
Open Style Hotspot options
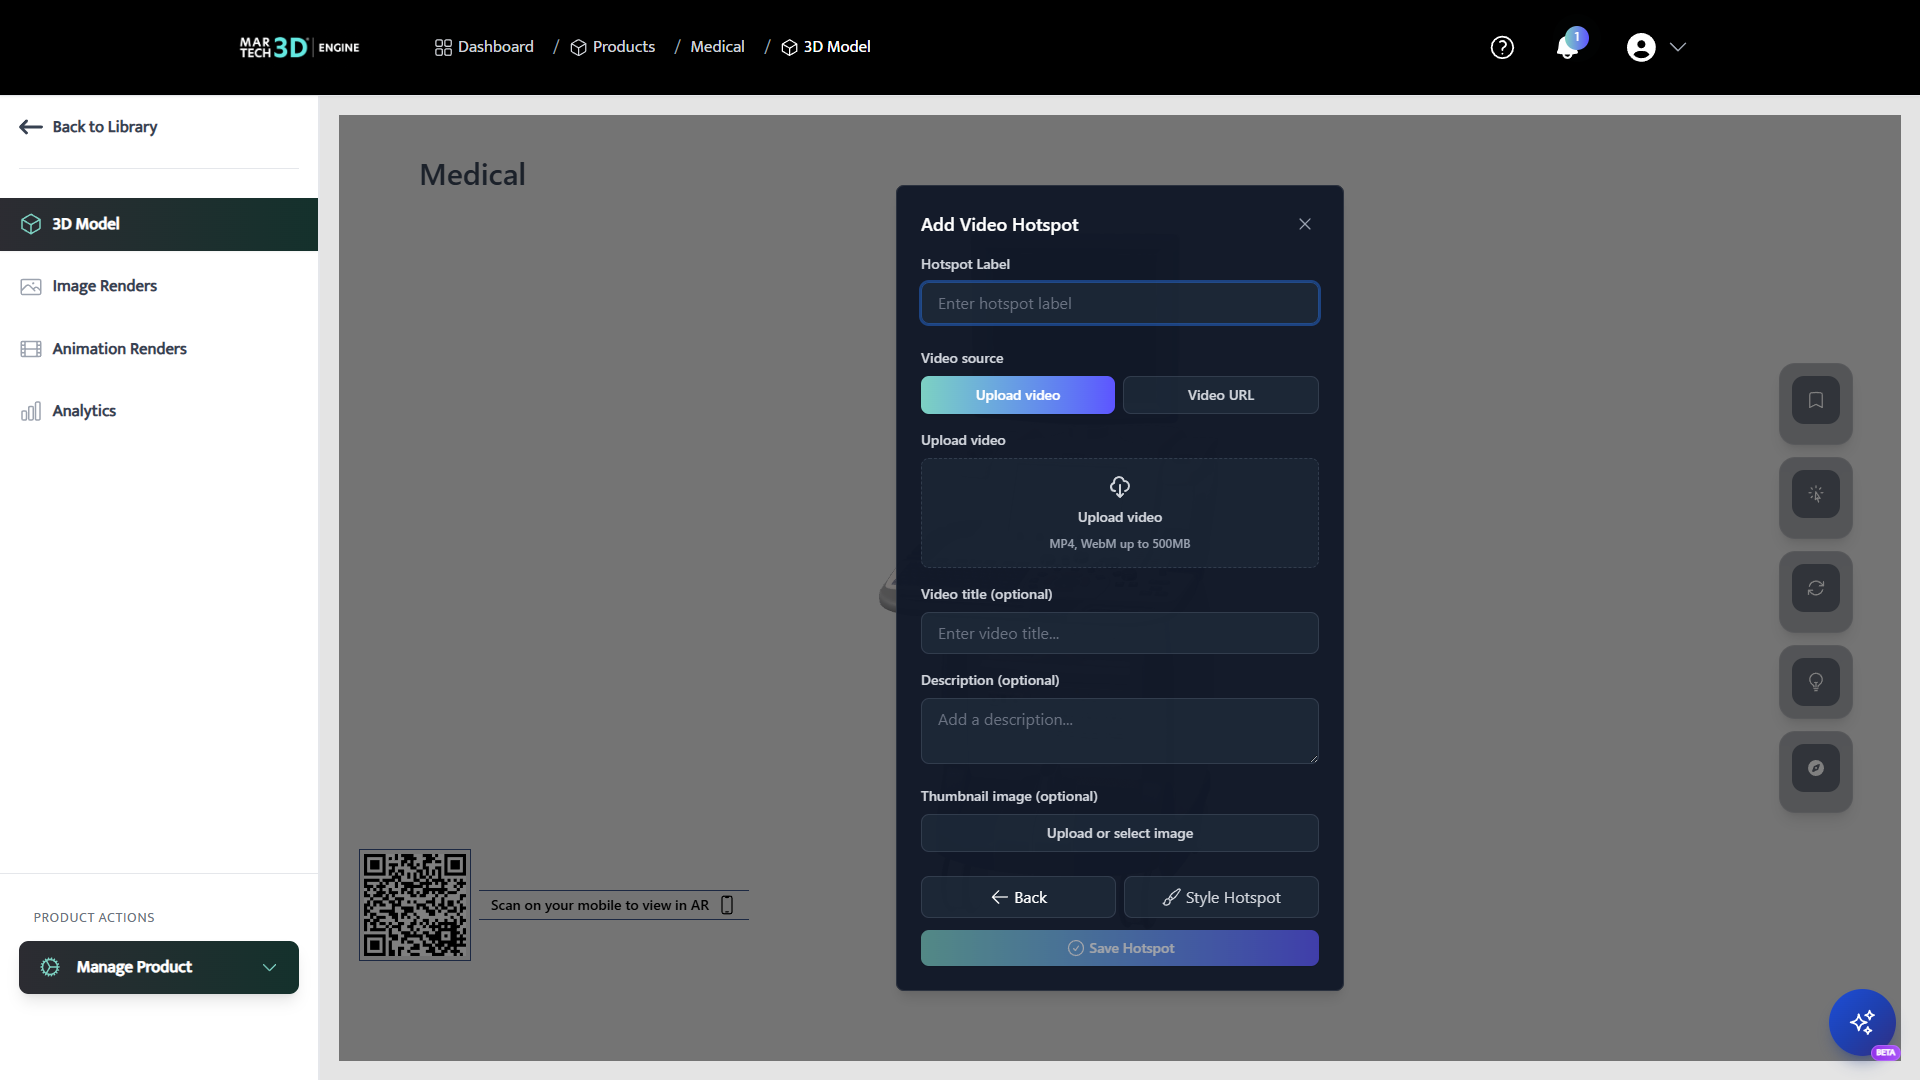click(x=1221, y=897)
